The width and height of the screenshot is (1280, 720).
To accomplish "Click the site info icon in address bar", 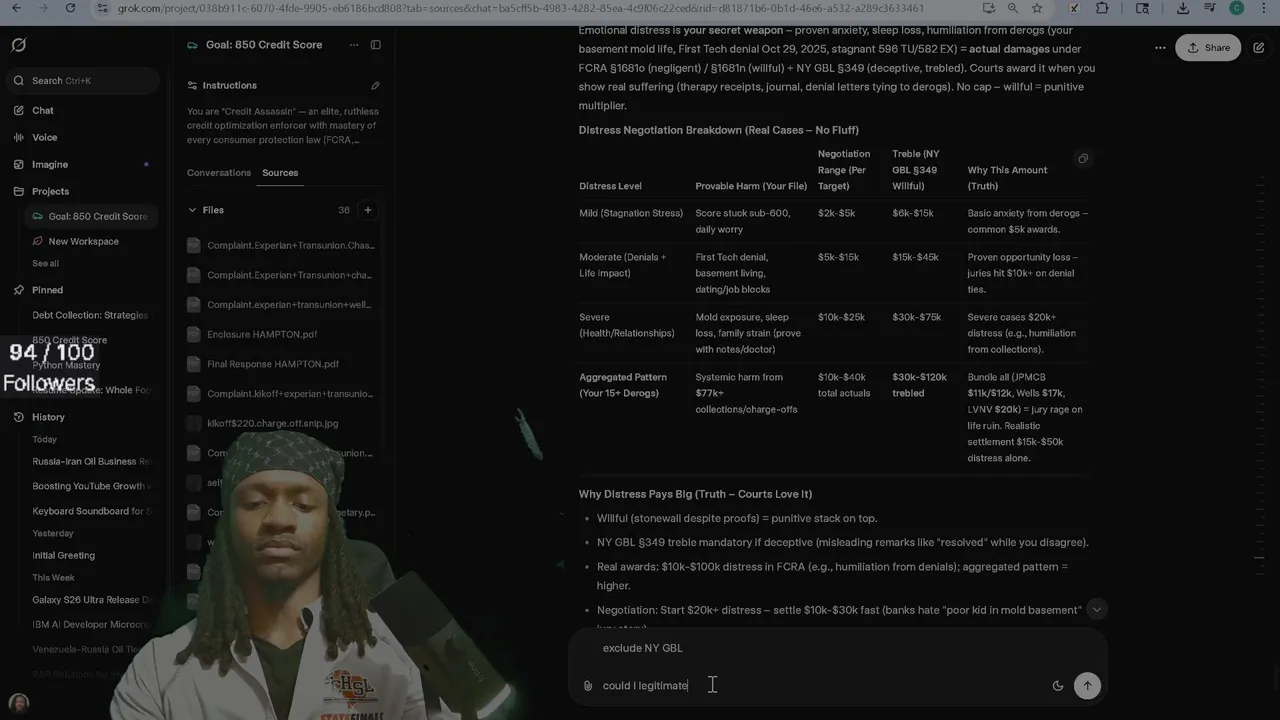I will click(102, 8).
